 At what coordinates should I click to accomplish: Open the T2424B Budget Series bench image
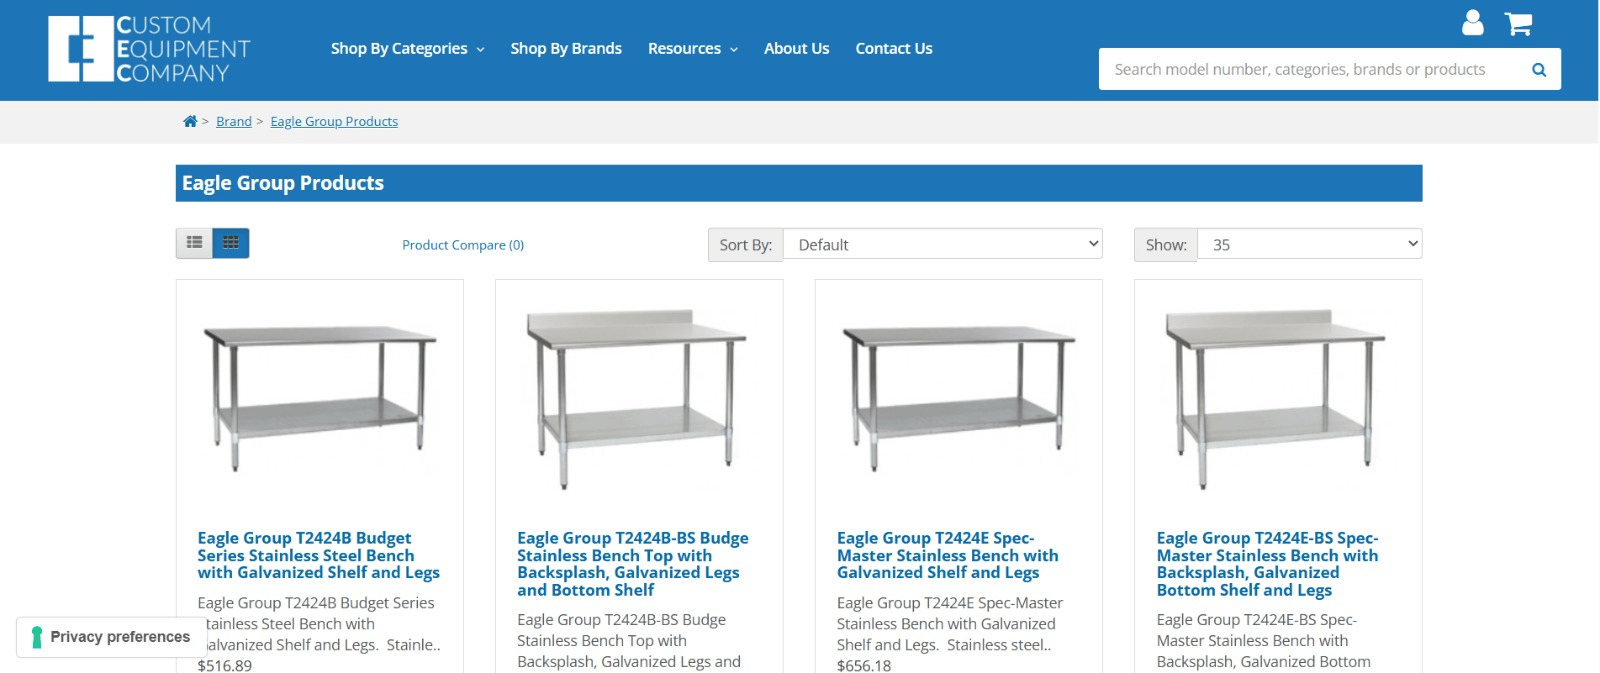320,398
